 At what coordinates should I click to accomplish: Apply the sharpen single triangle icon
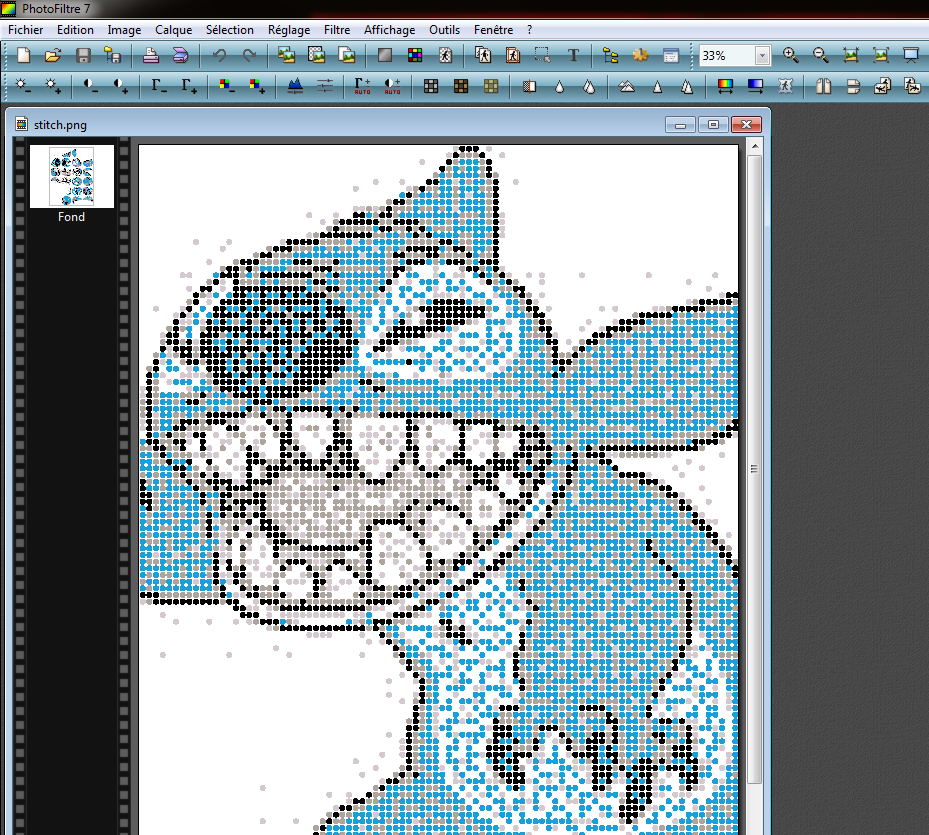pyautogui.click(x=657, y=87)
